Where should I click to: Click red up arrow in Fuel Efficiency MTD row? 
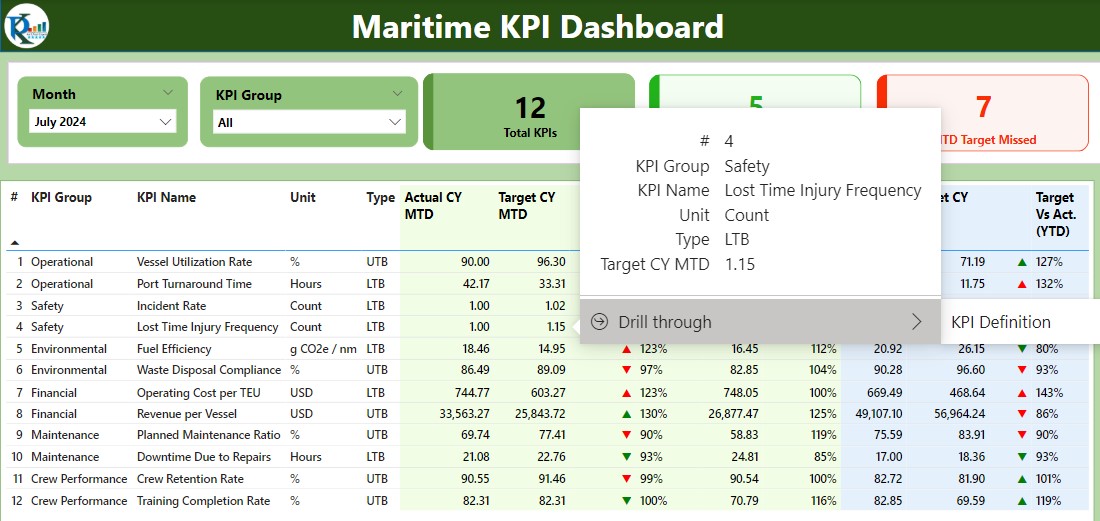point(626,349)
